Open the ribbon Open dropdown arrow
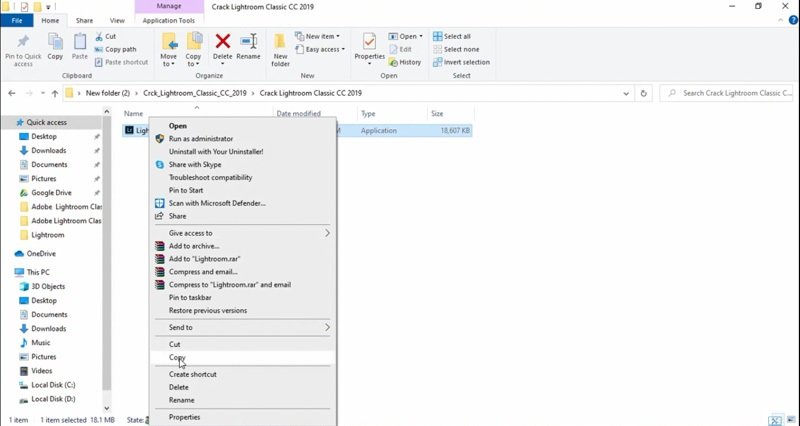Screen dimensions: 800x426 pyautogui.click(x=421, y=36)
